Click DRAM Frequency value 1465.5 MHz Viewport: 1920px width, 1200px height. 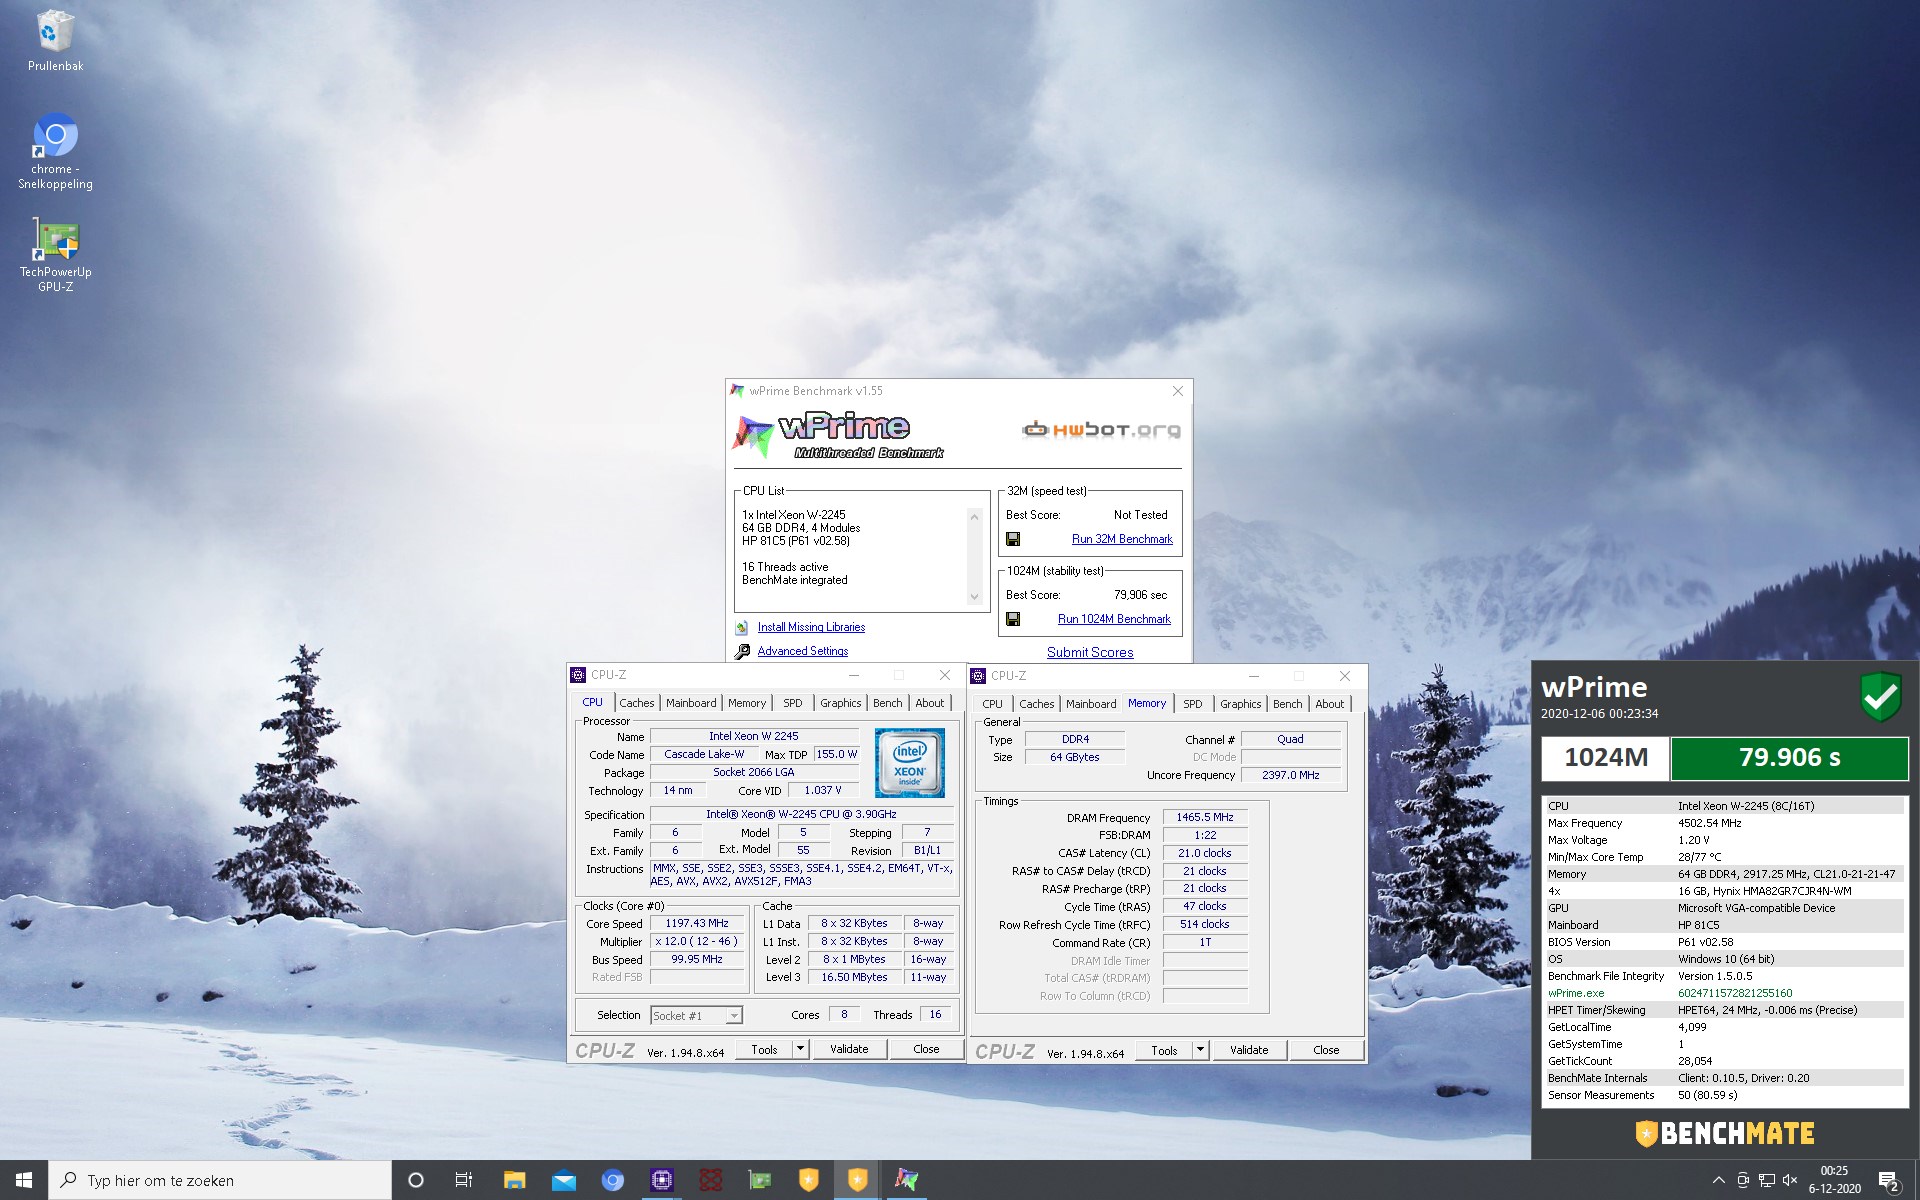(x=1205, y=817)
